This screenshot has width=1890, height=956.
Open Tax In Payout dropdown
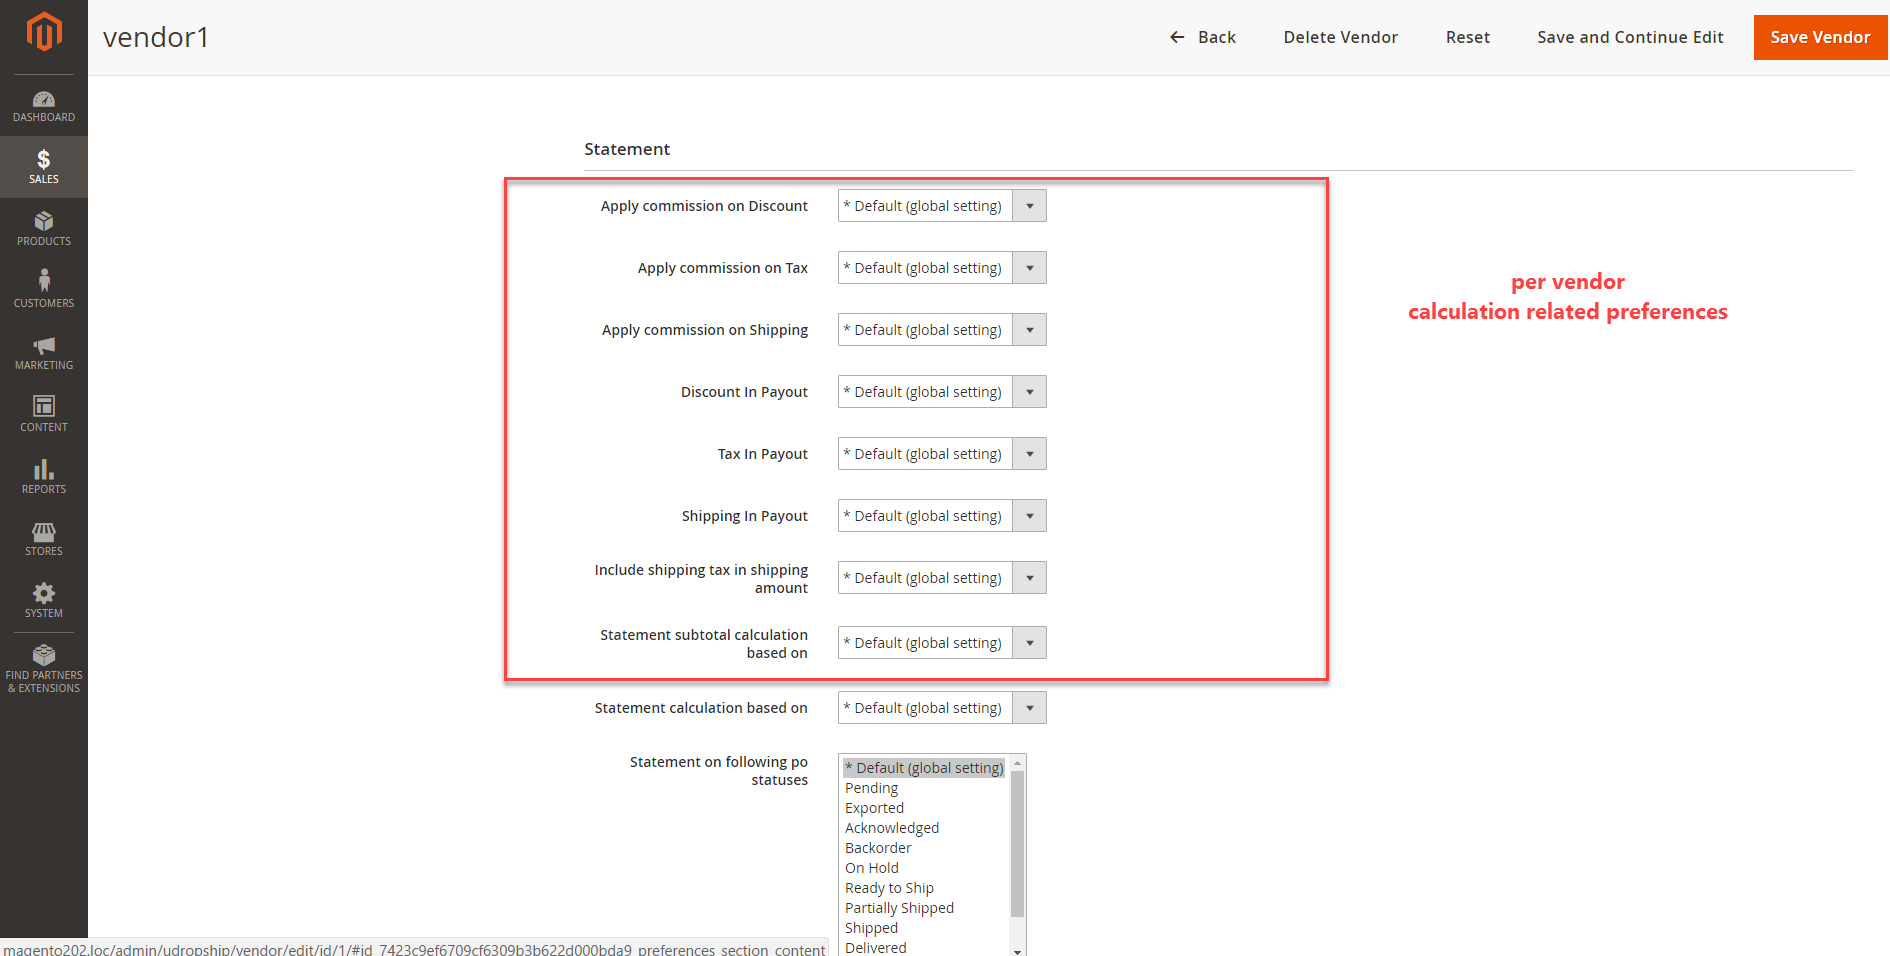(942, 454)
